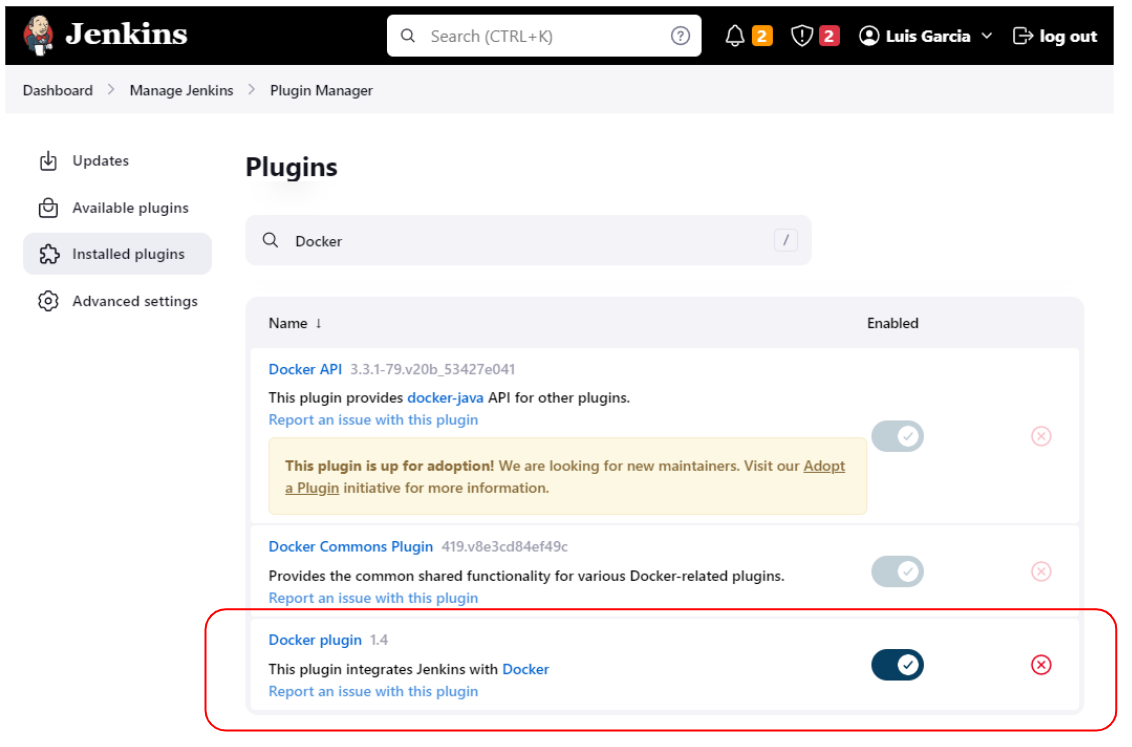The width and height of the screenshot is (1132, 747).
Task: Uninstall the Docker plugin via red X
Action: coord(1041,664)
